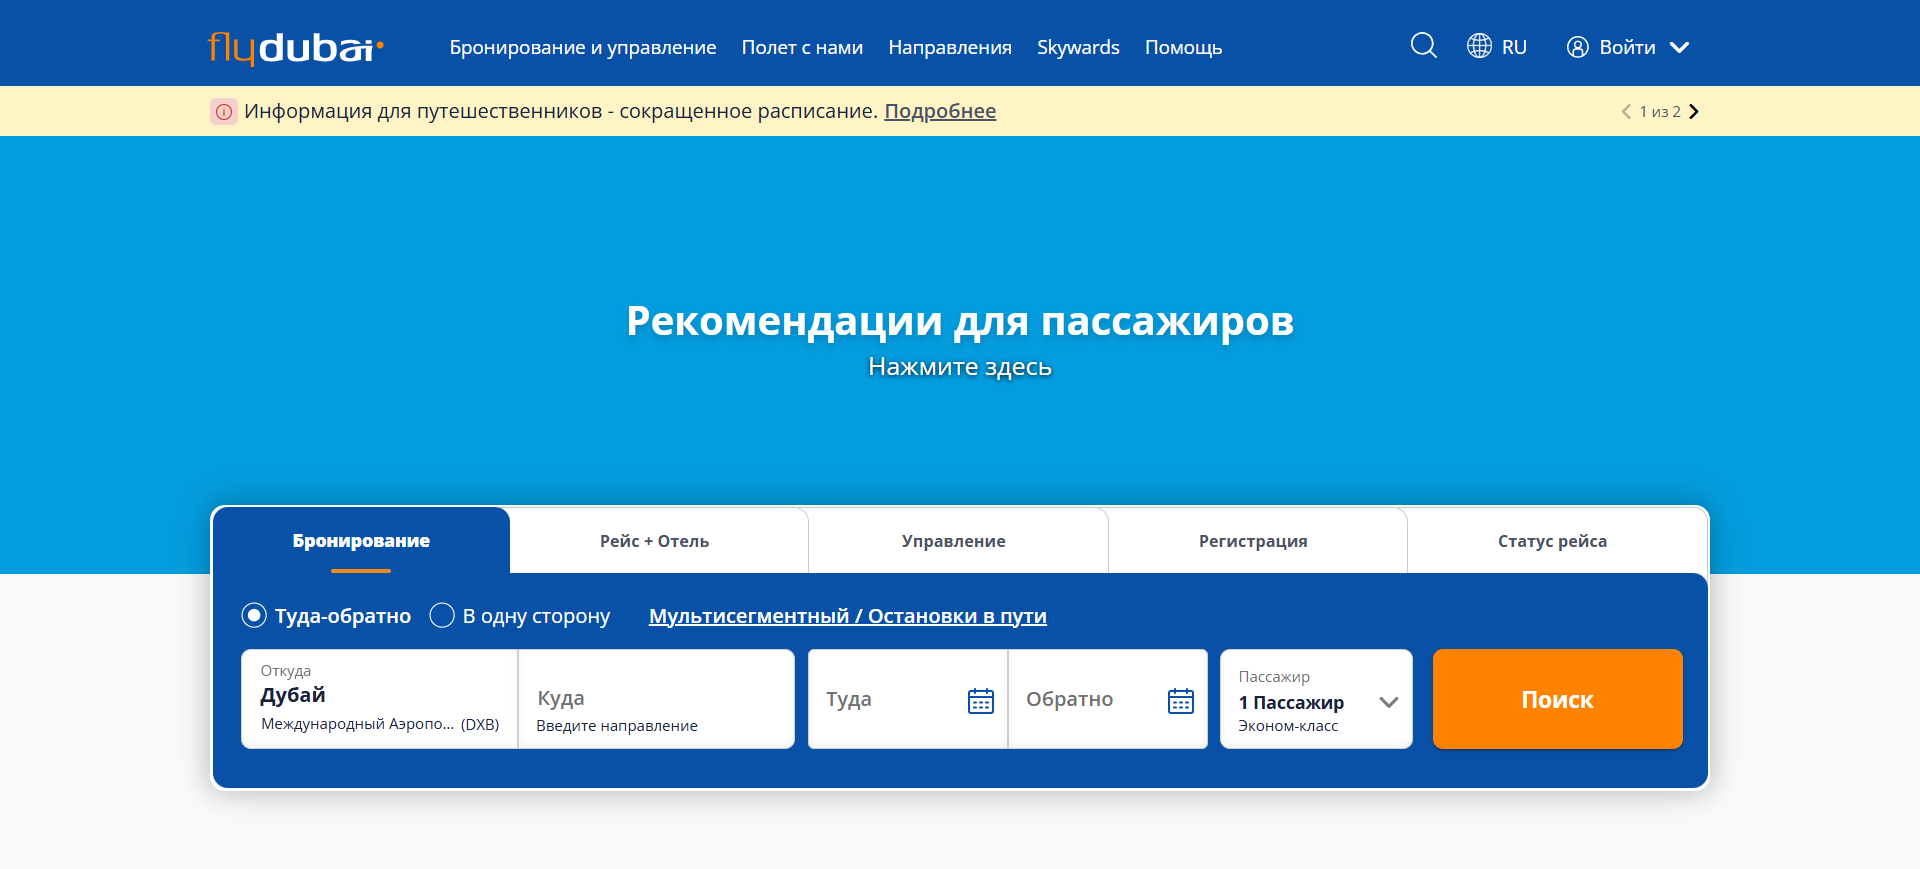This screenshot has height=869, width=1920.
Task: Click the user profile icon
Action: point(1577,47)
